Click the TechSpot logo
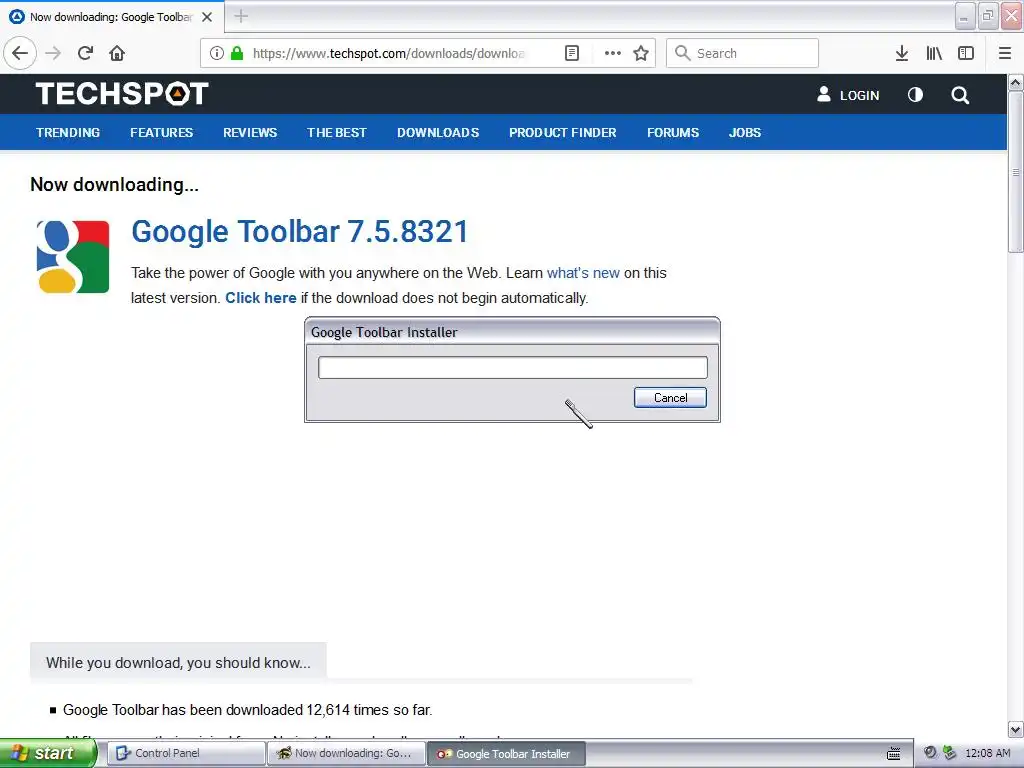 122,93
